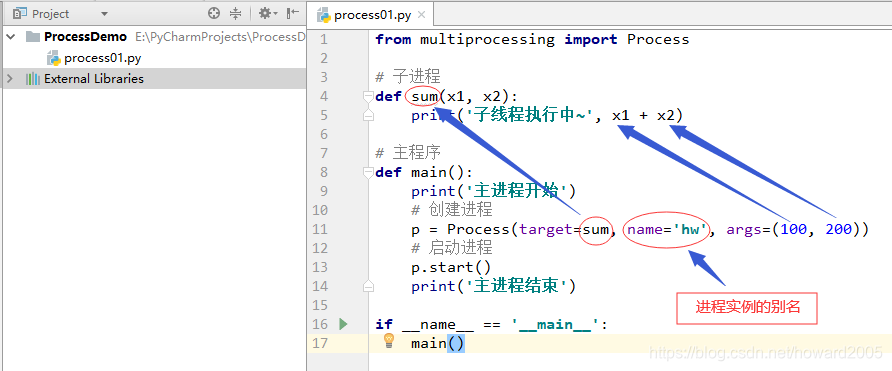The width and height of the screenshot is (892, 371).
Task: Select ProcessDemo project root in tree
Action: [x=85, y=37]
